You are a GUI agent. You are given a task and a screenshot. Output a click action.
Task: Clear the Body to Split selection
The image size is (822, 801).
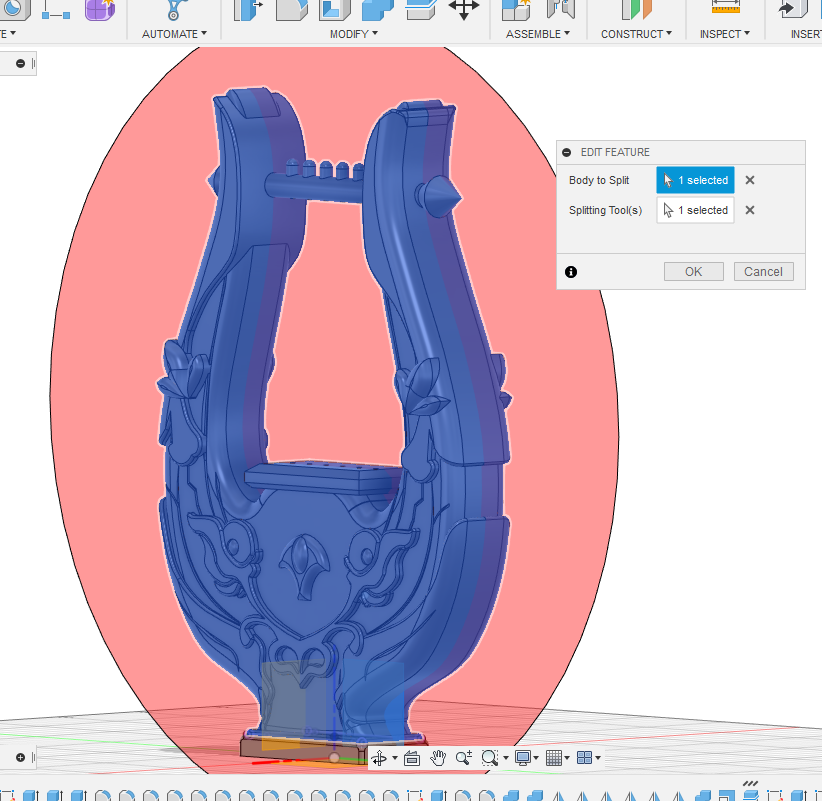point(750,180)
